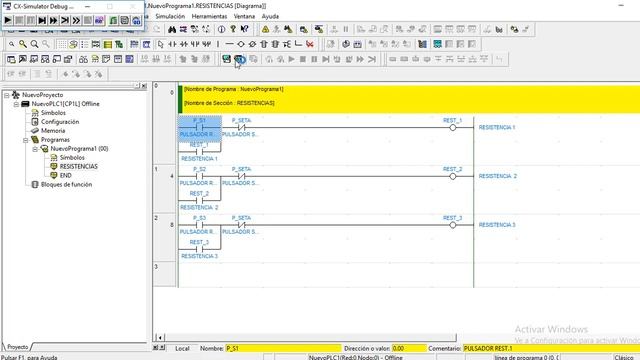Select Bloques de función in tree
The height and width of the screenshot is (360, 640).
(x=66, y=184)
